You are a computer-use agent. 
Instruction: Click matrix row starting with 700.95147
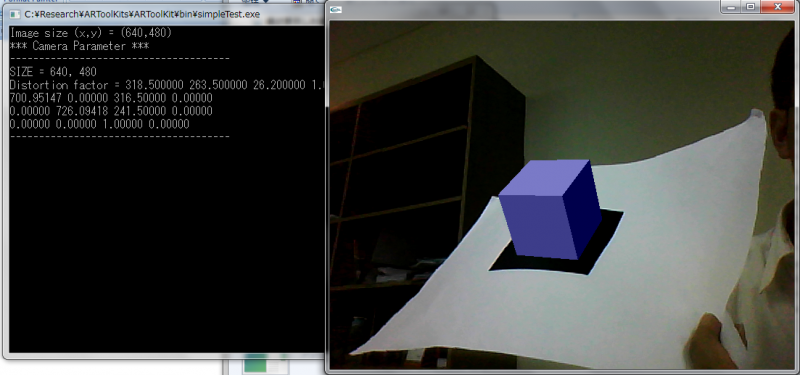pyautogui.click(x=111, y=98)
